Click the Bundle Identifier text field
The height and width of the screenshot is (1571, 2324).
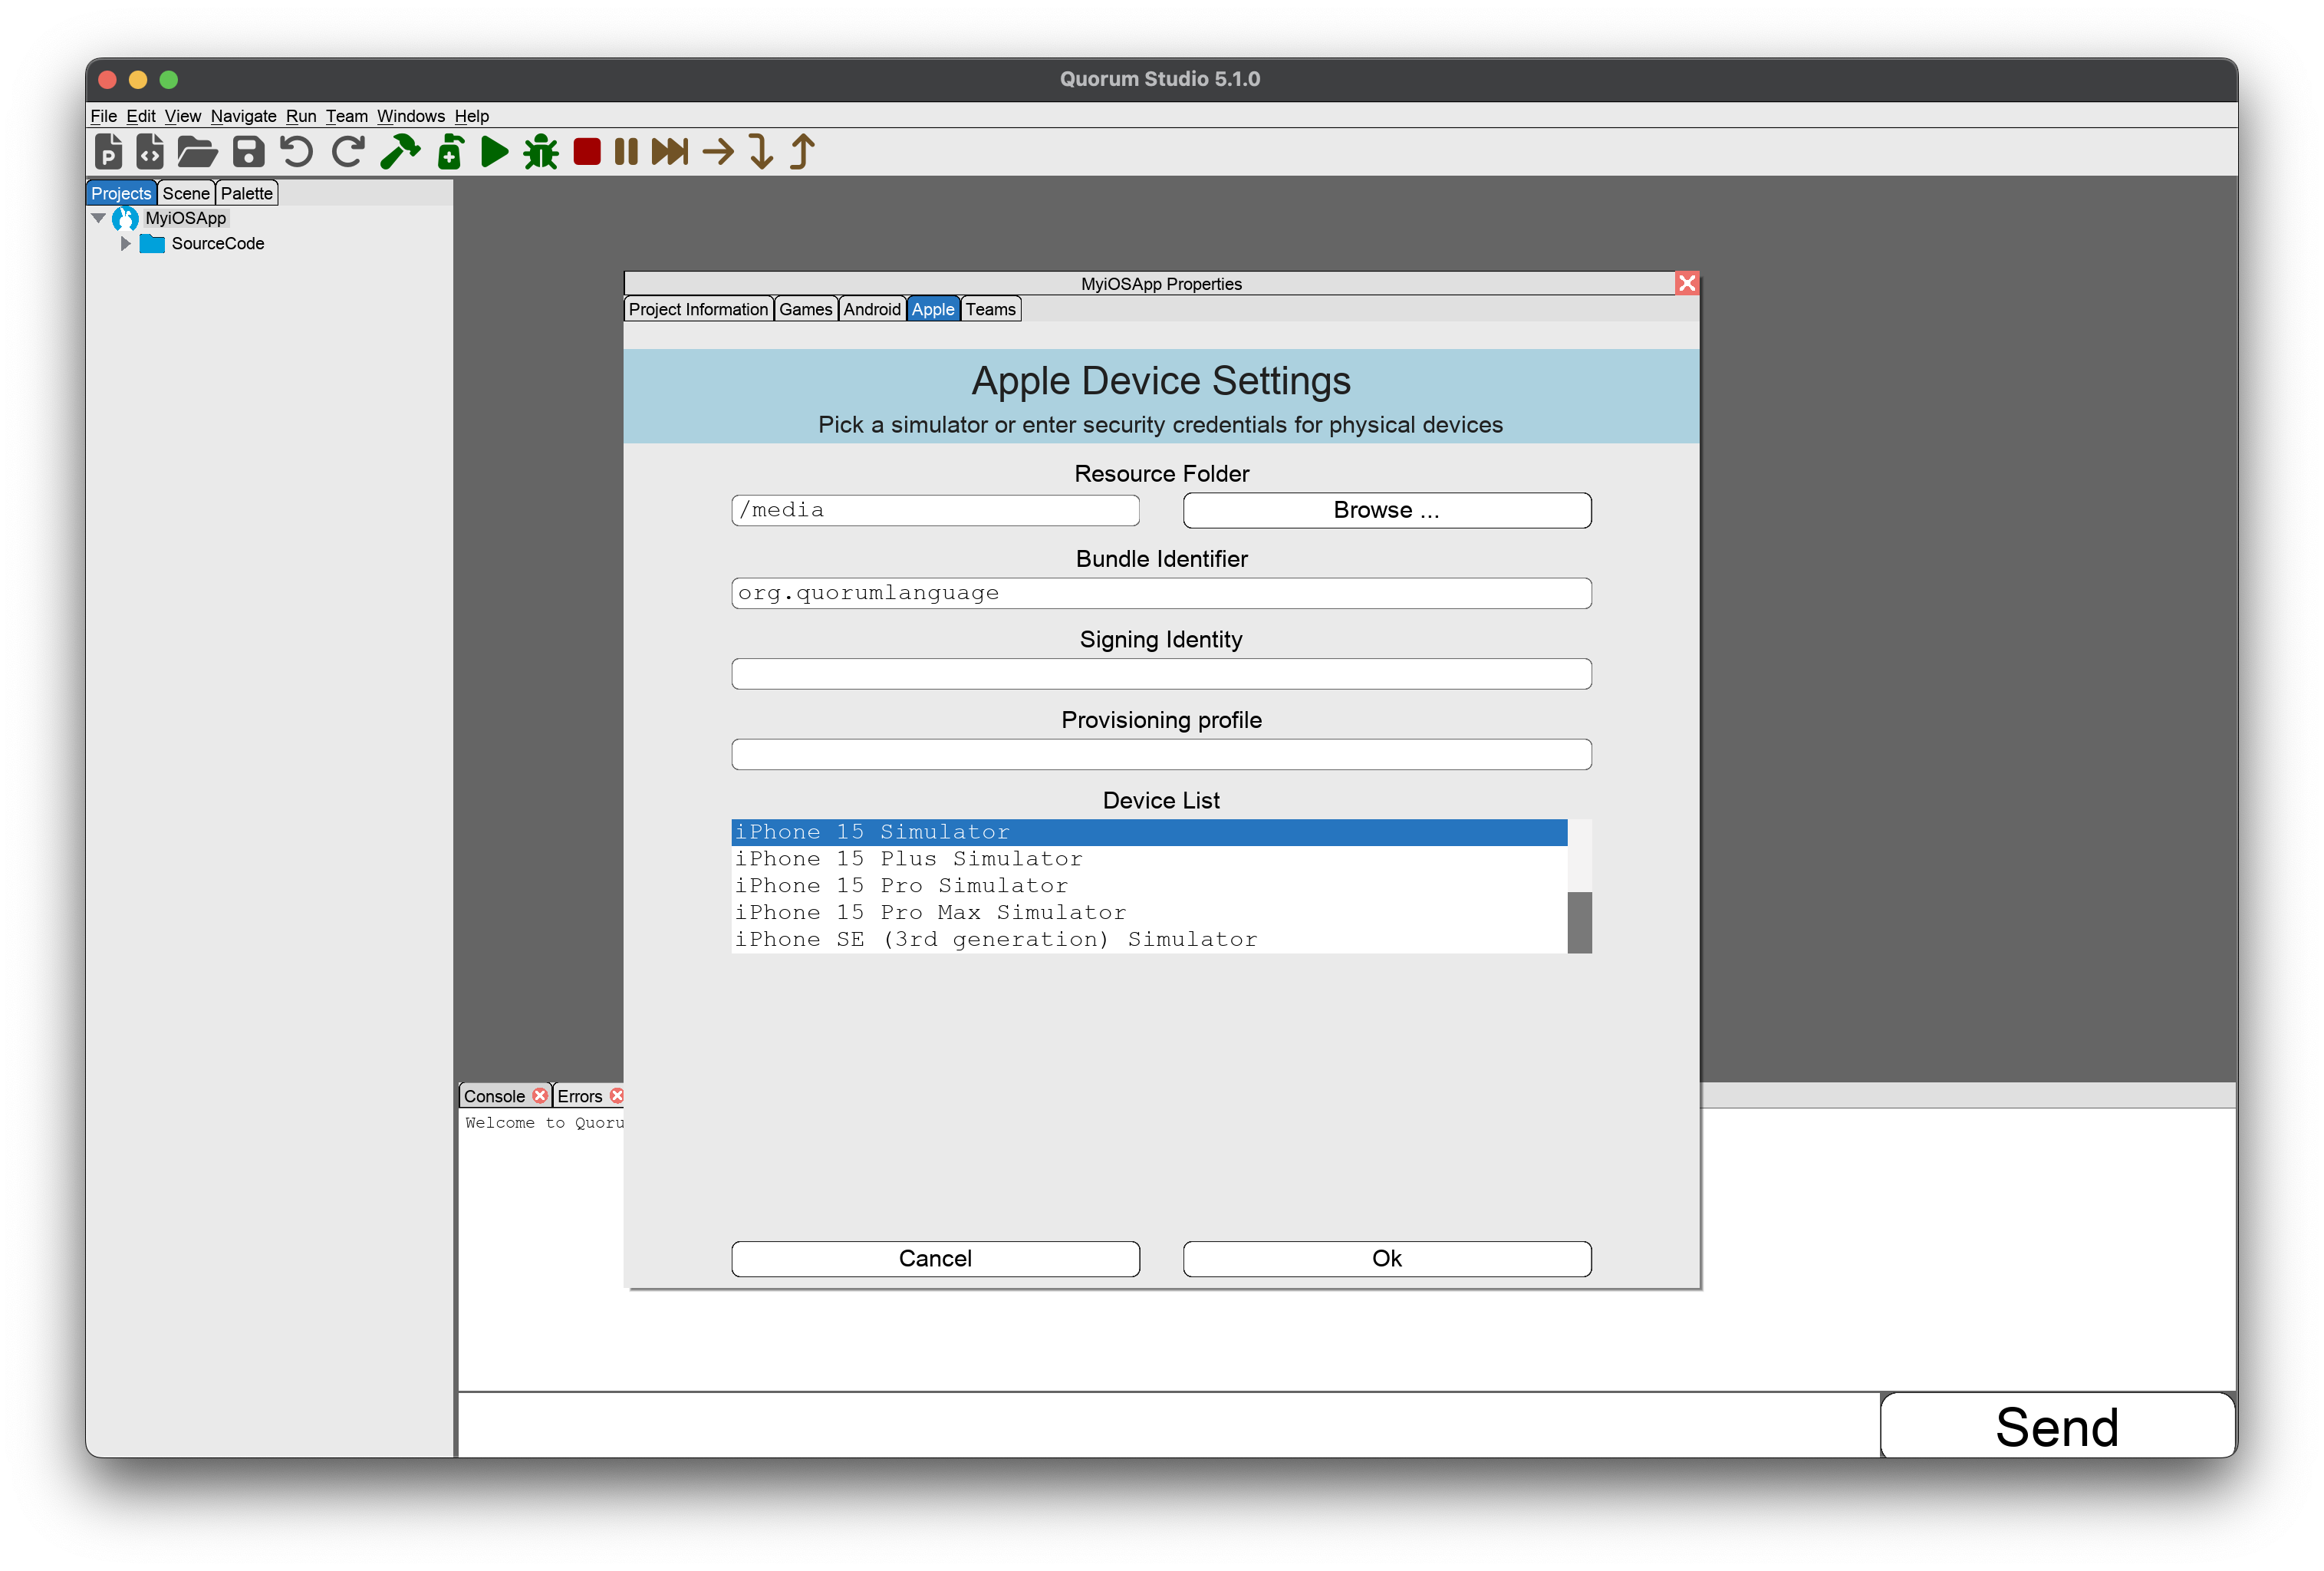point(1161,593)
